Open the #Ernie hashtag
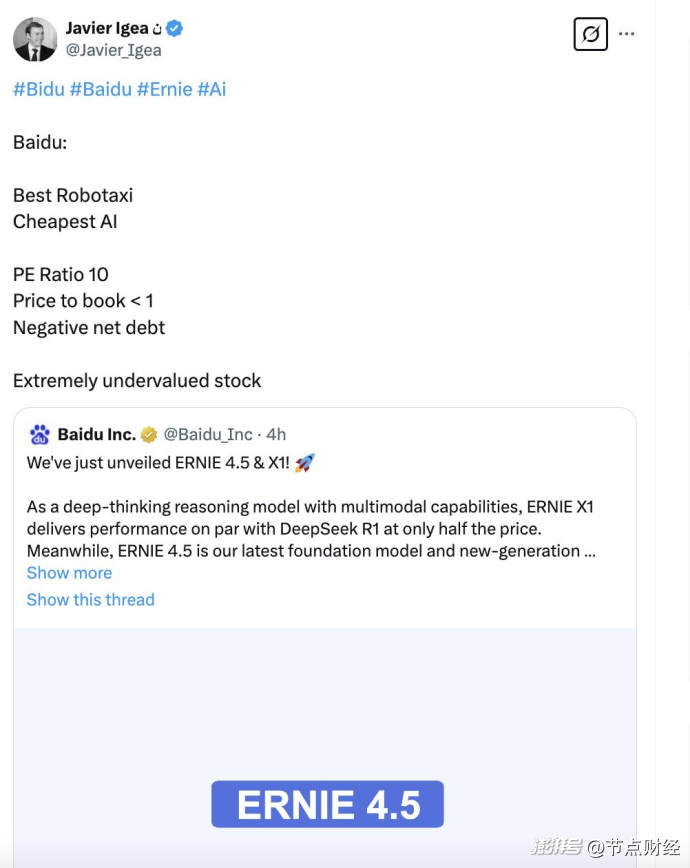 pos(164,89)
